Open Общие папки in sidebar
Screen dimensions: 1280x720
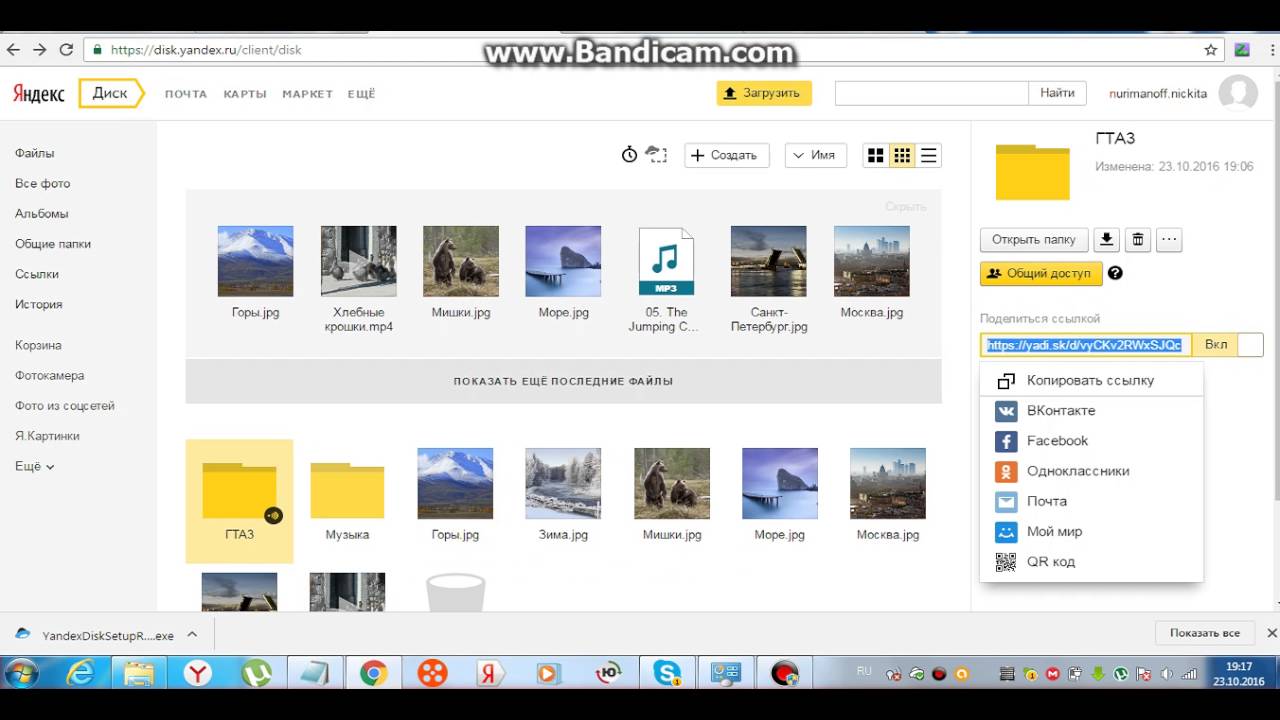pyautogui.click(x=53, y=244)
